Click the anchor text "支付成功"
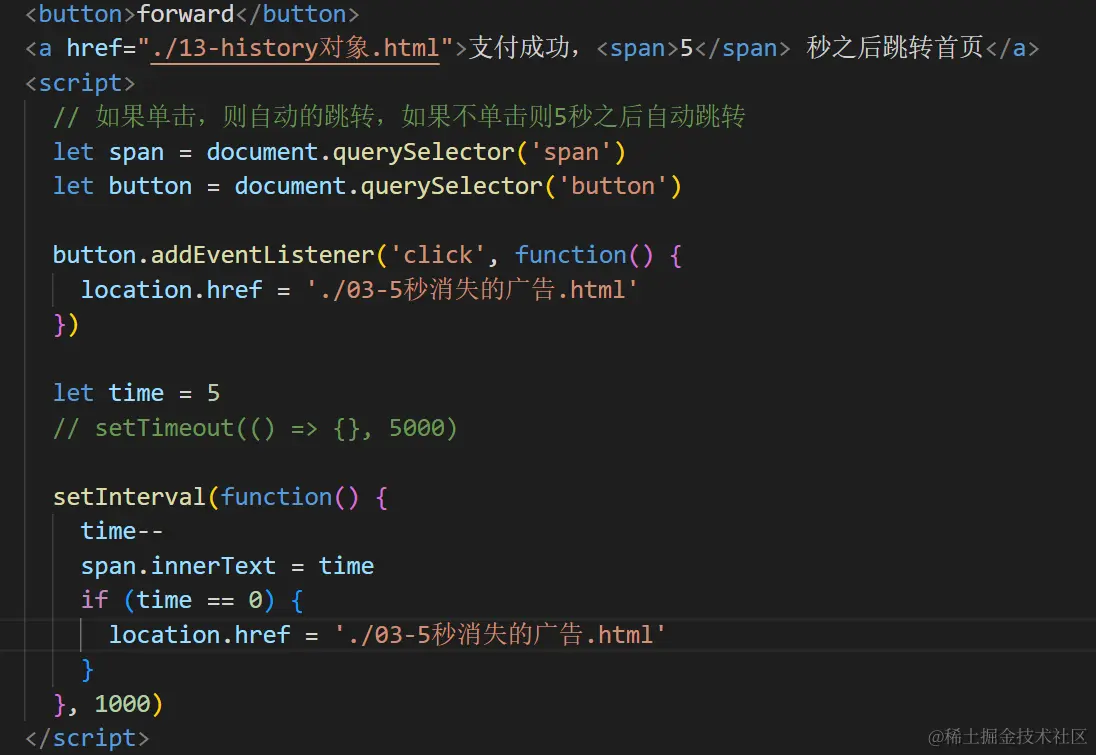 click(x=519, y=48)
